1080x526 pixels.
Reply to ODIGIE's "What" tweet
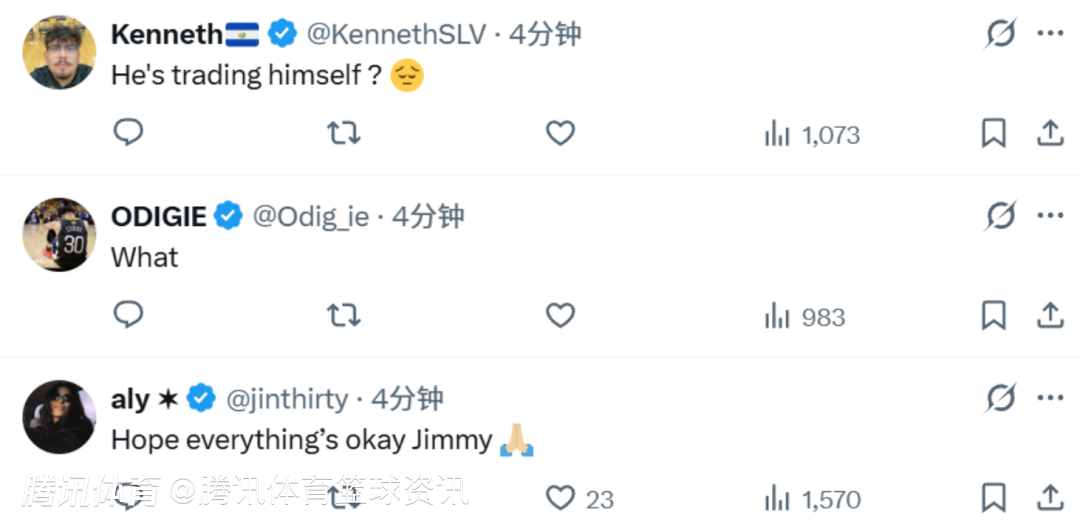(x=128, y=316)
